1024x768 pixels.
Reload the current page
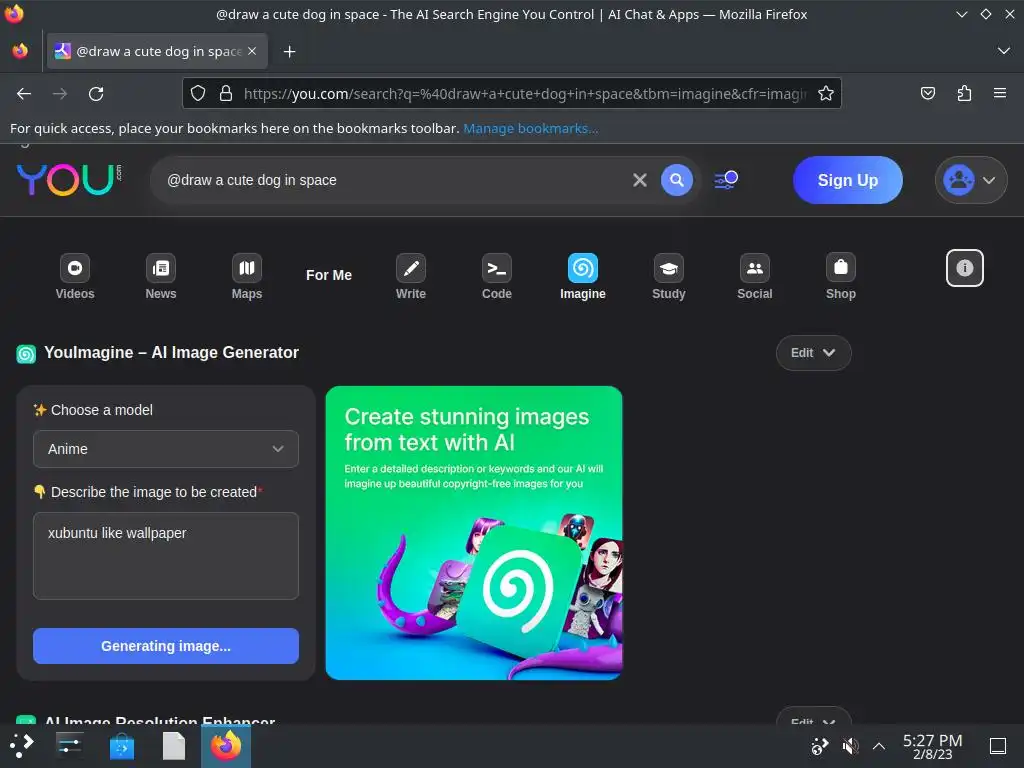click(x=96, y=93)
